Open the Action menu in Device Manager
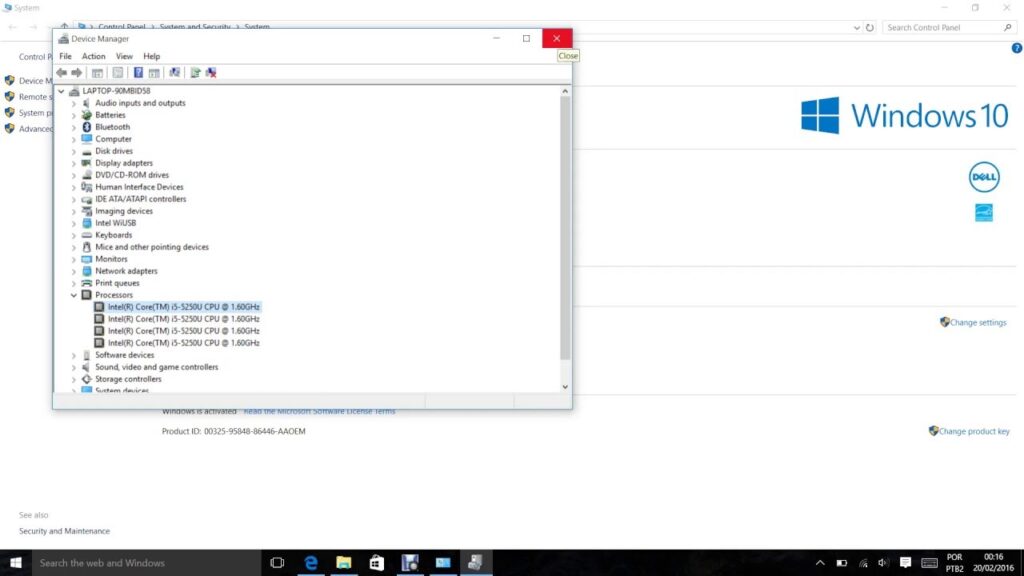Image resolution: width=1024 pixels, height=576 pixels. point(93,56)
